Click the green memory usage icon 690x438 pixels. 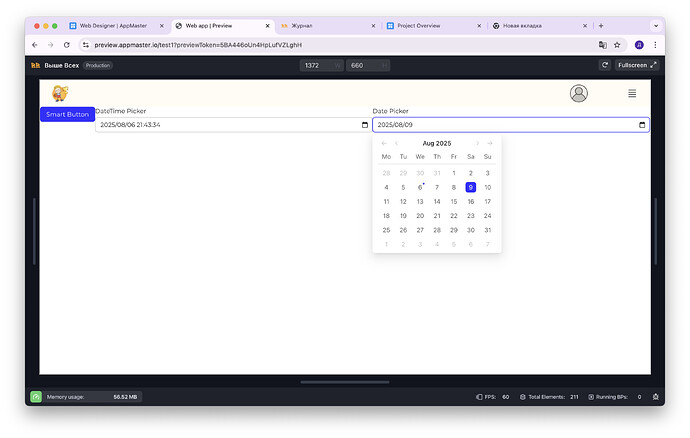[x=36, y=397]
